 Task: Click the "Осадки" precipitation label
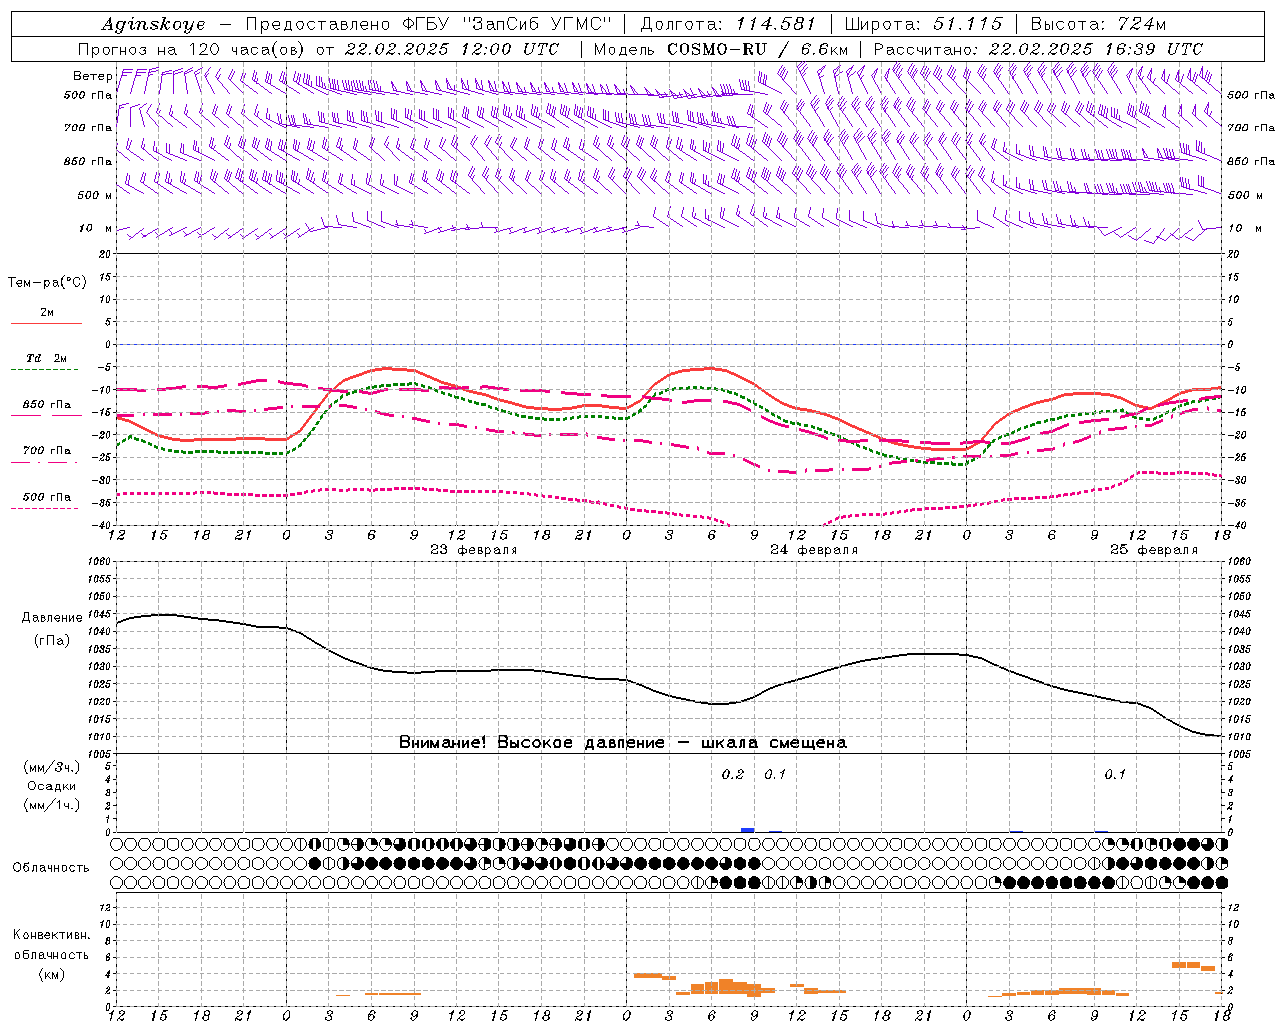(51, 786)
